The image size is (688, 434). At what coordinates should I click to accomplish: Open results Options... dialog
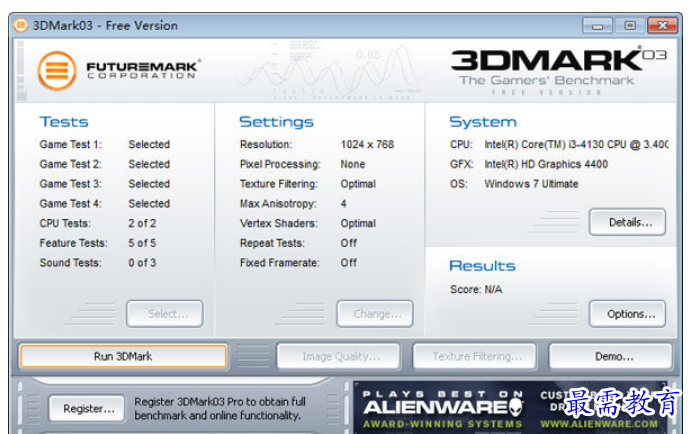pos(627,314)
